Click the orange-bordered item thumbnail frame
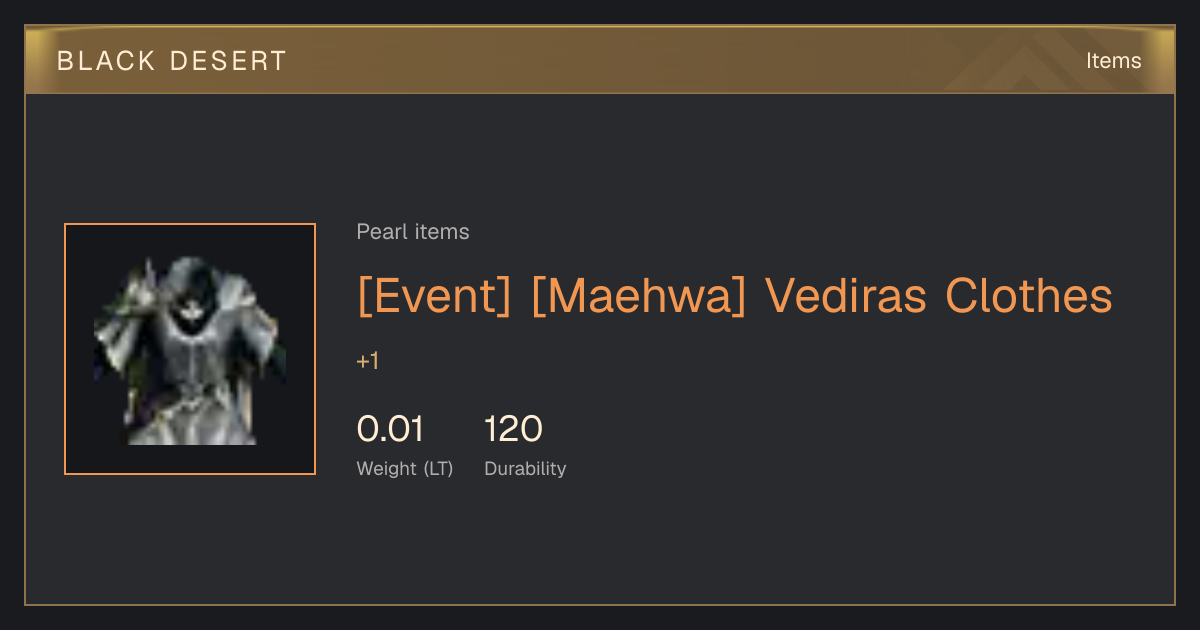Viewport: 1200px width, 630px height. (x=190, y=349)
